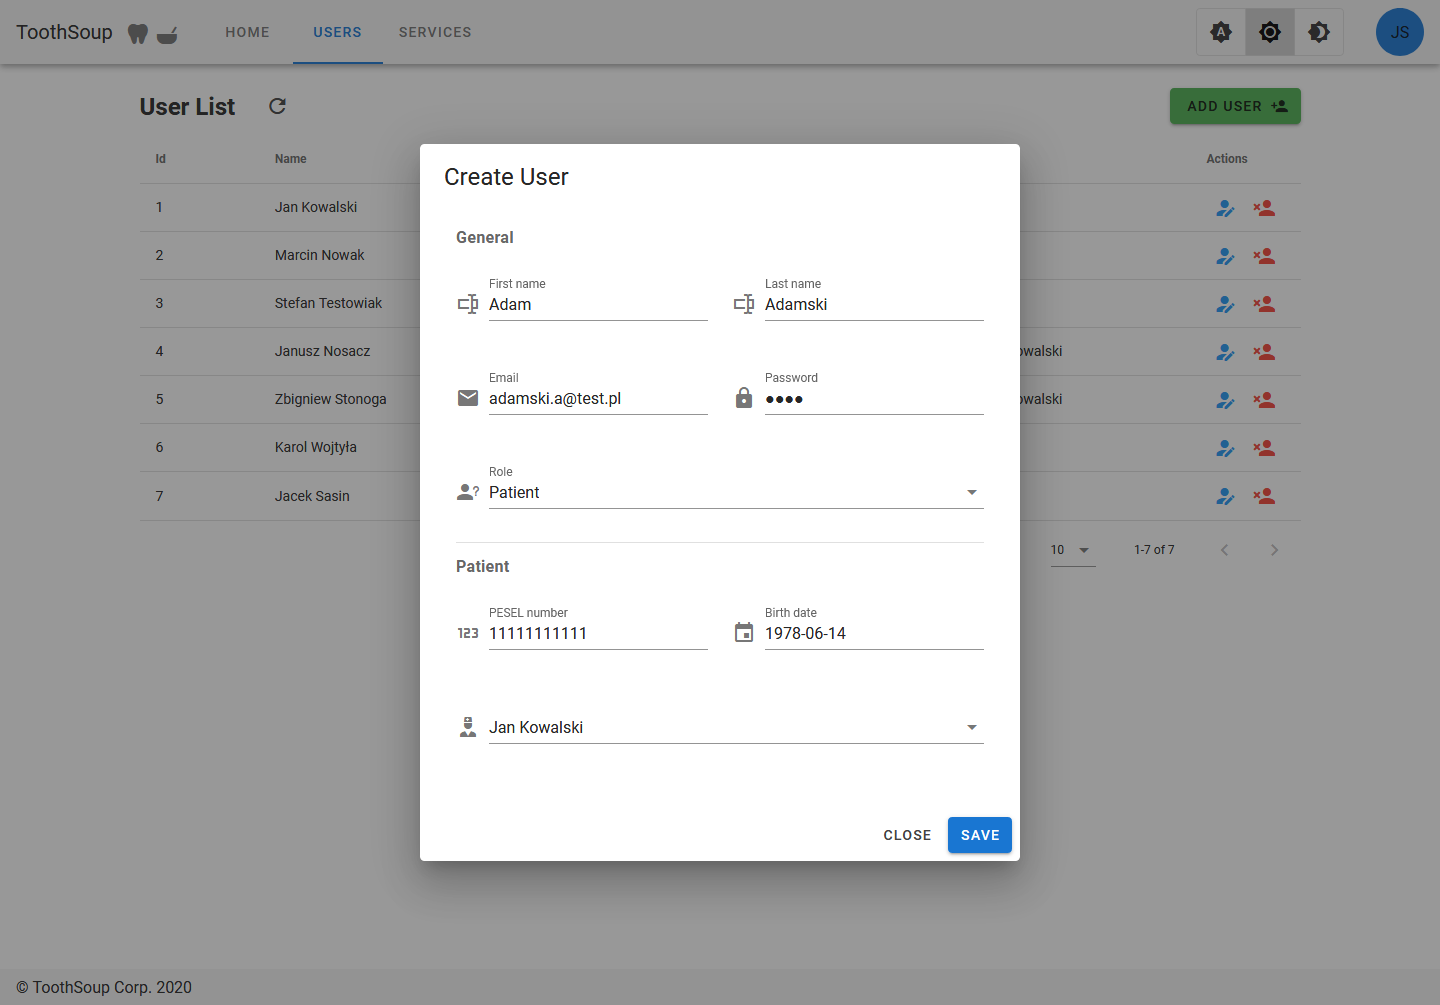
Task: Click the email envelope icon
Action: (x=468, y=398)
